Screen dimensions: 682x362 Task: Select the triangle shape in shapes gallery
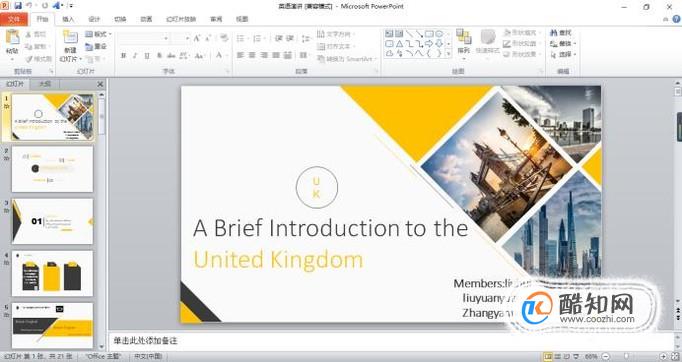(399, 44)
